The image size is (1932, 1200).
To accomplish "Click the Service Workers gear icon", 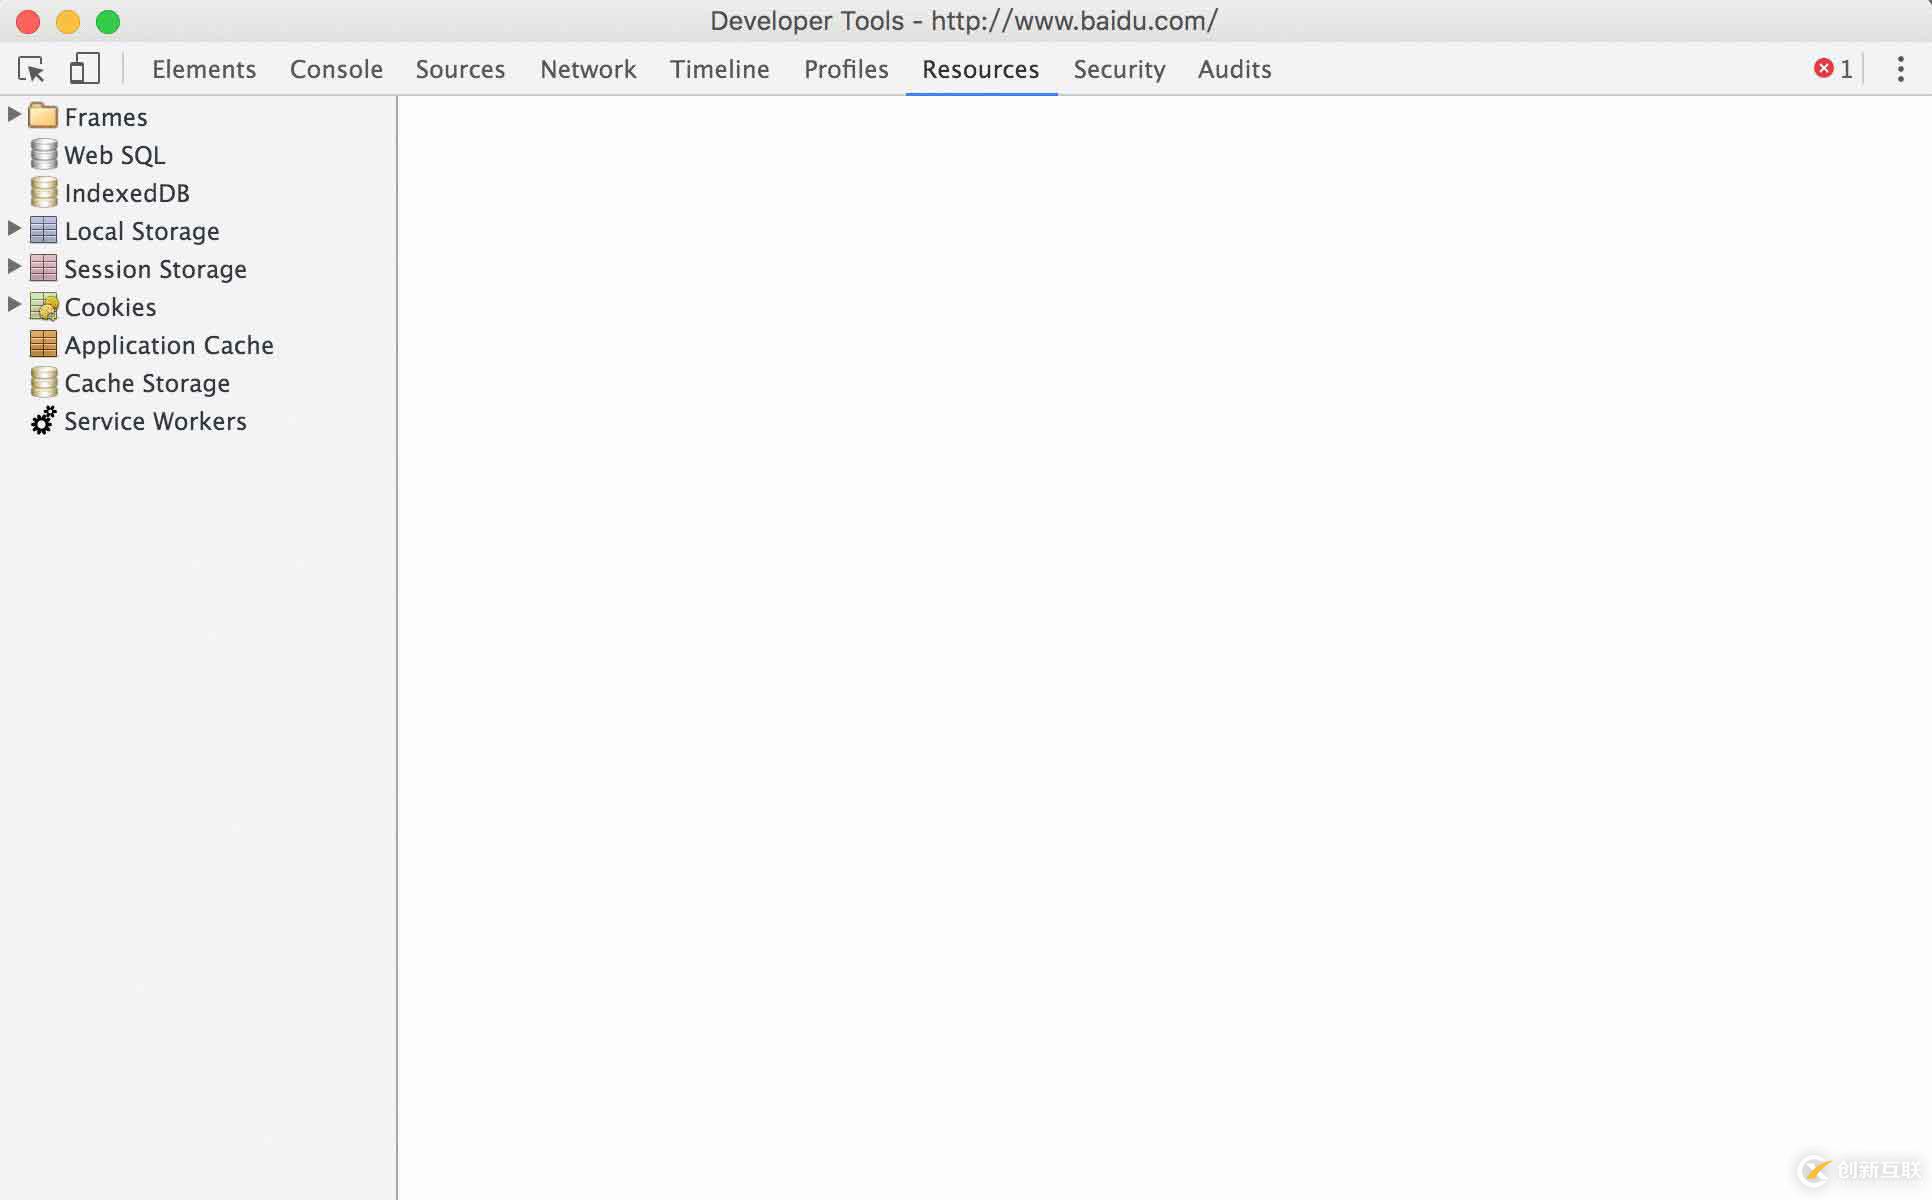I will (44, 421).
